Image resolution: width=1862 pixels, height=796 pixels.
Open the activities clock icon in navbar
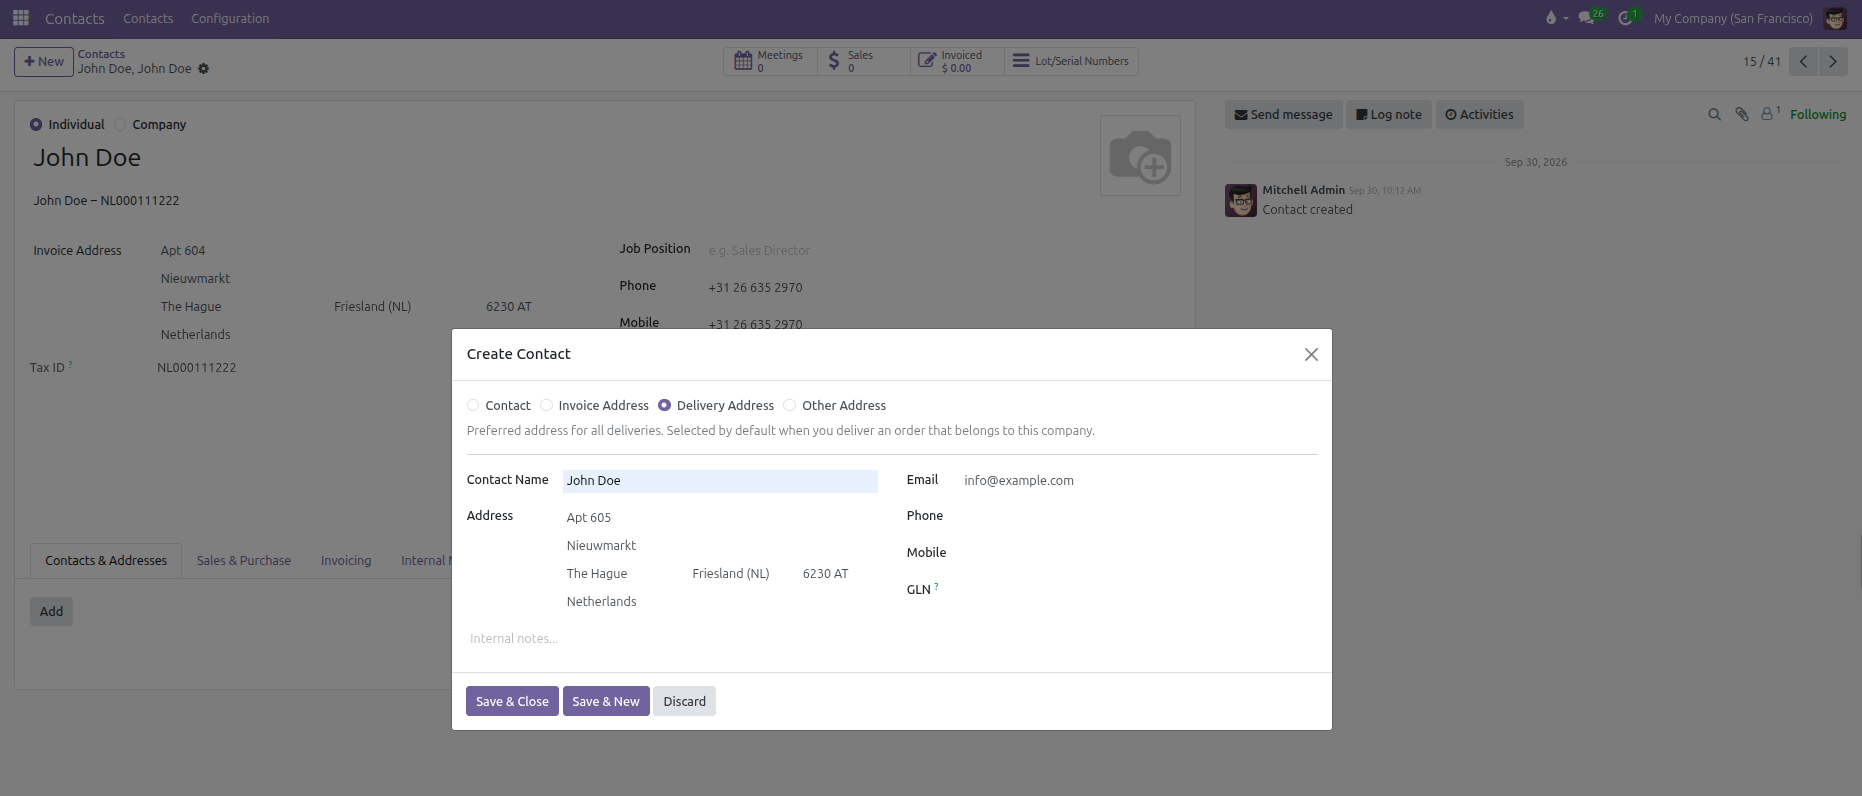pos(1625,18)
